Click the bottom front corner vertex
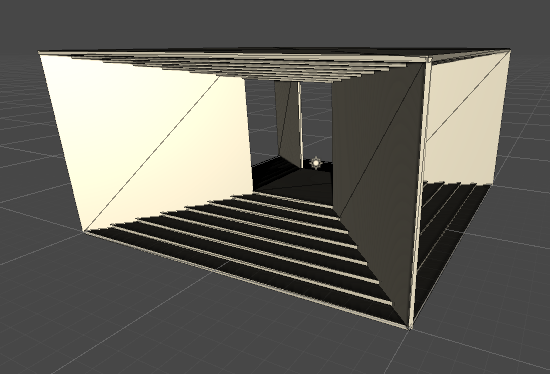The image size is (550, 374). pos(409,328)
